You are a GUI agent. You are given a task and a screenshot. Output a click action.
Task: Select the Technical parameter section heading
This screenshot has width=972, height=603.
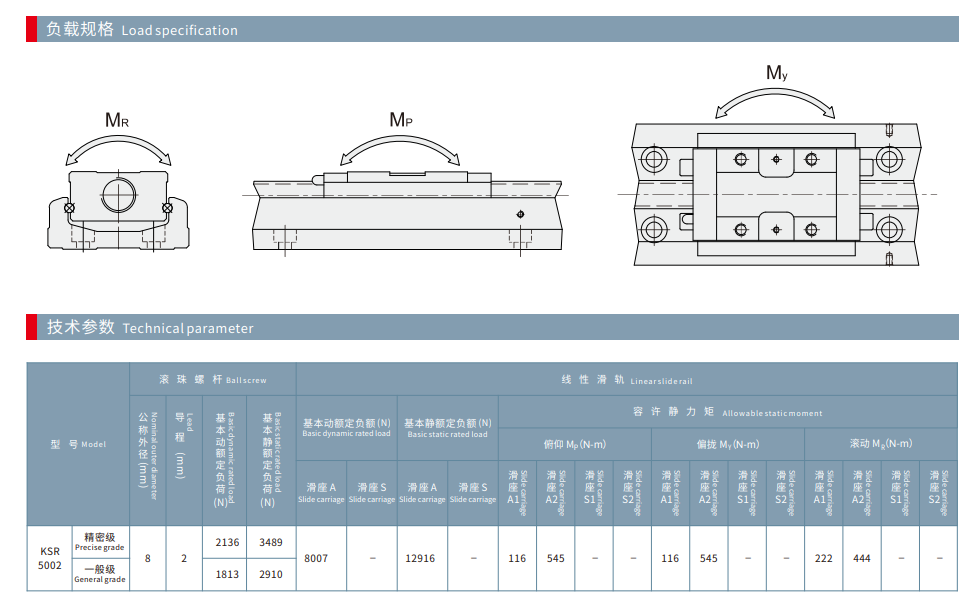tap(150, 328)
